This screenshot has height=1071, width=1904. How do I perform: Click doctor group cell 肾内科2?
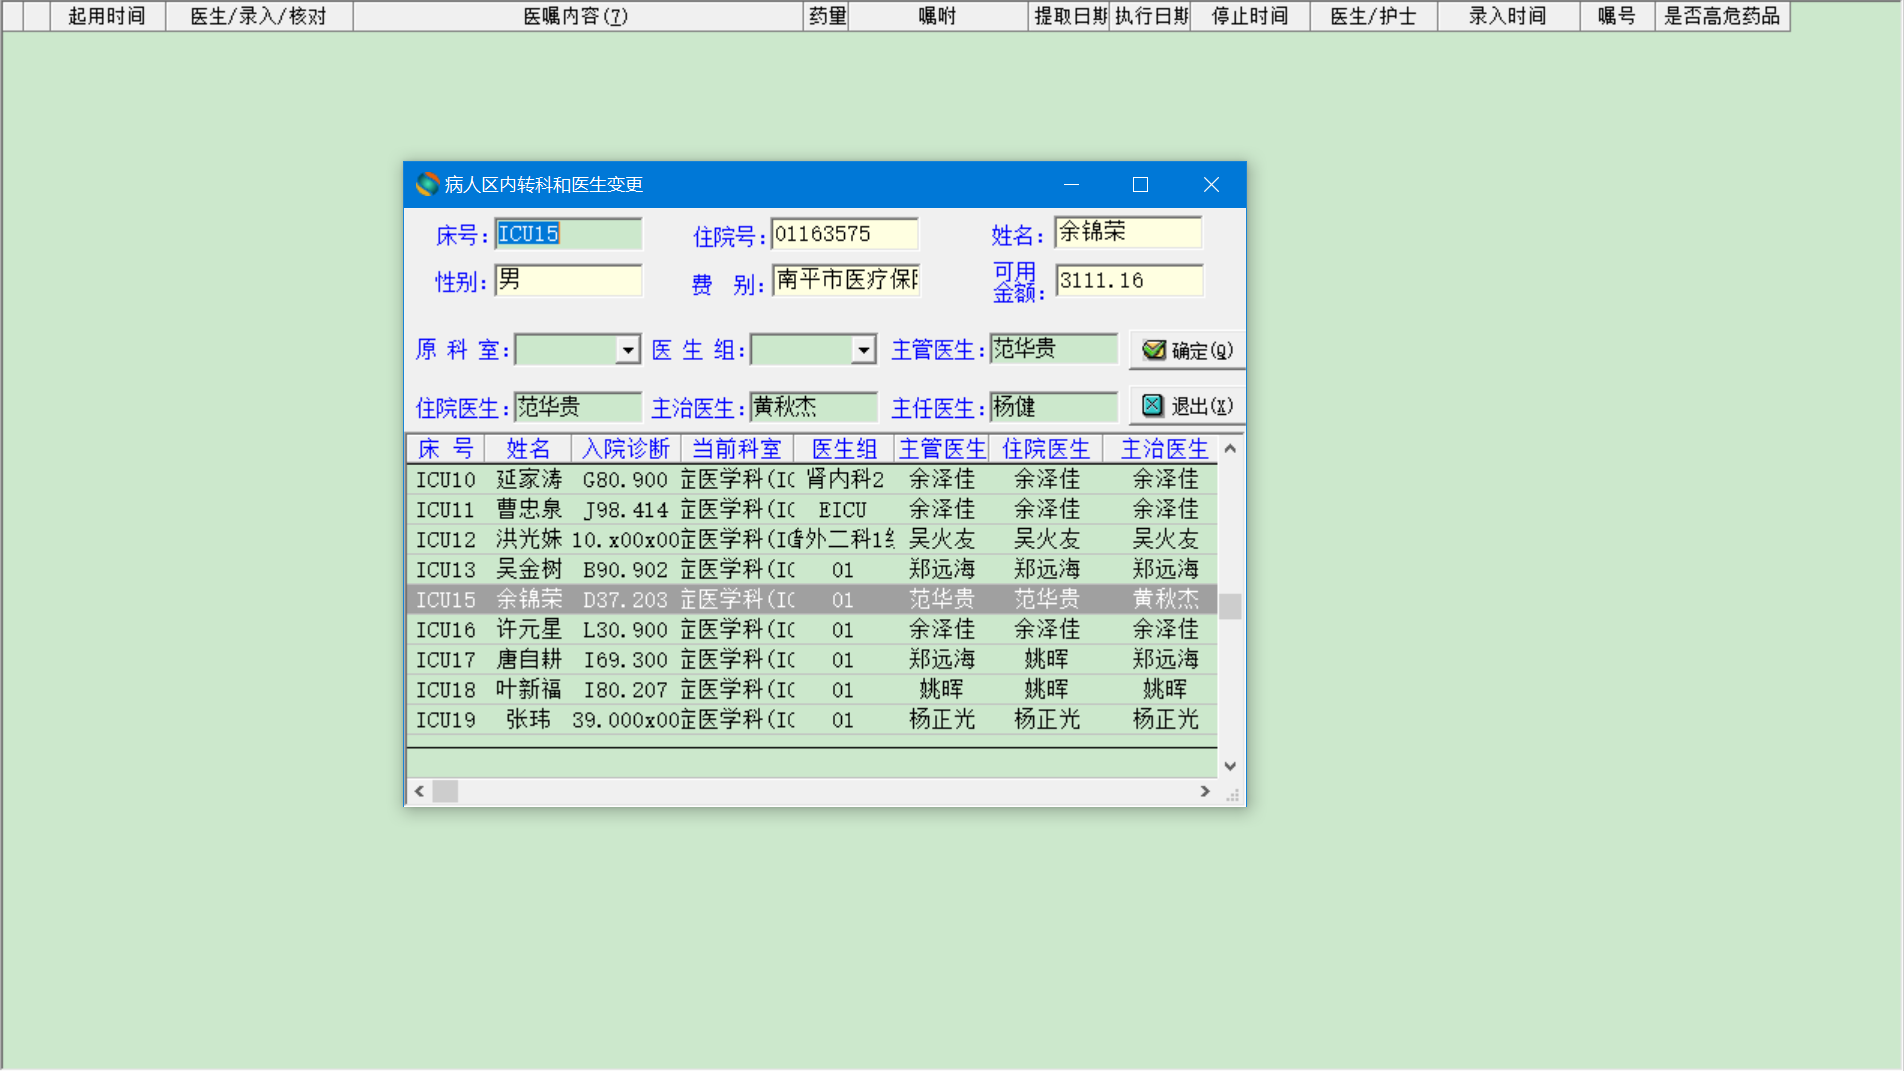click(x=844, y=480)
